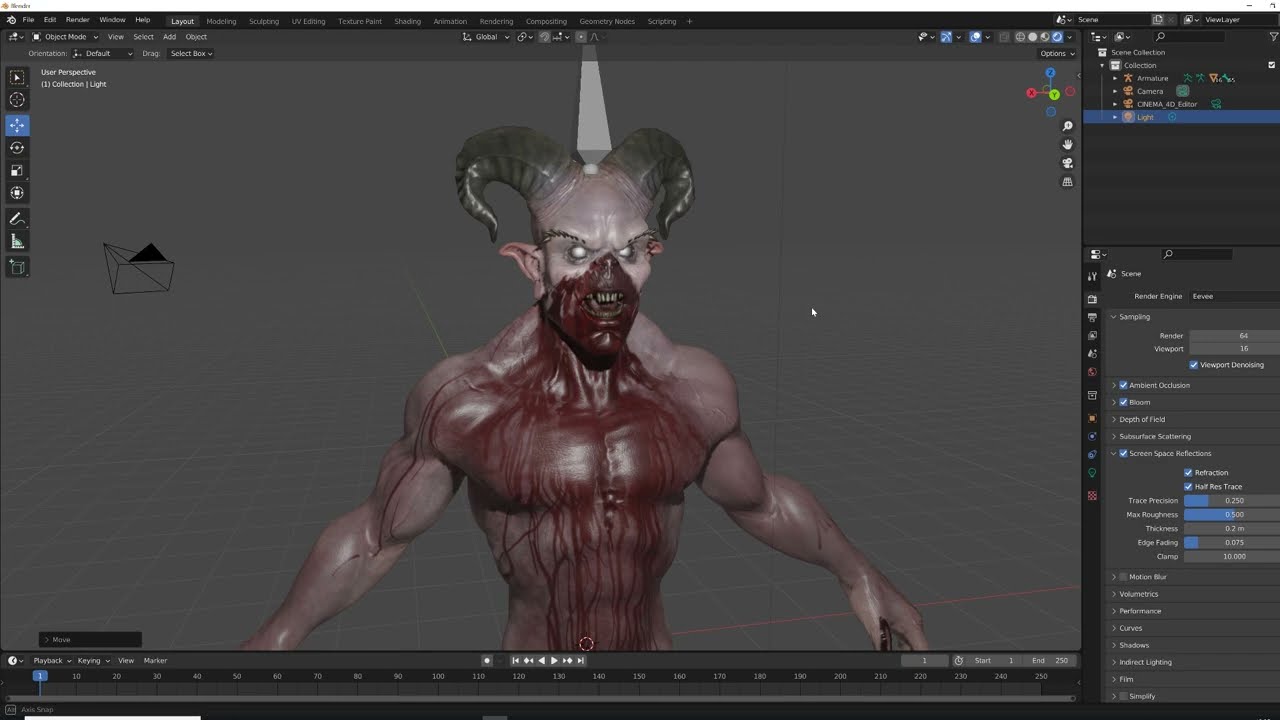Screen dimensions: 1280x720
Task: Open the Object properties tab
Action: (1092, 418)
